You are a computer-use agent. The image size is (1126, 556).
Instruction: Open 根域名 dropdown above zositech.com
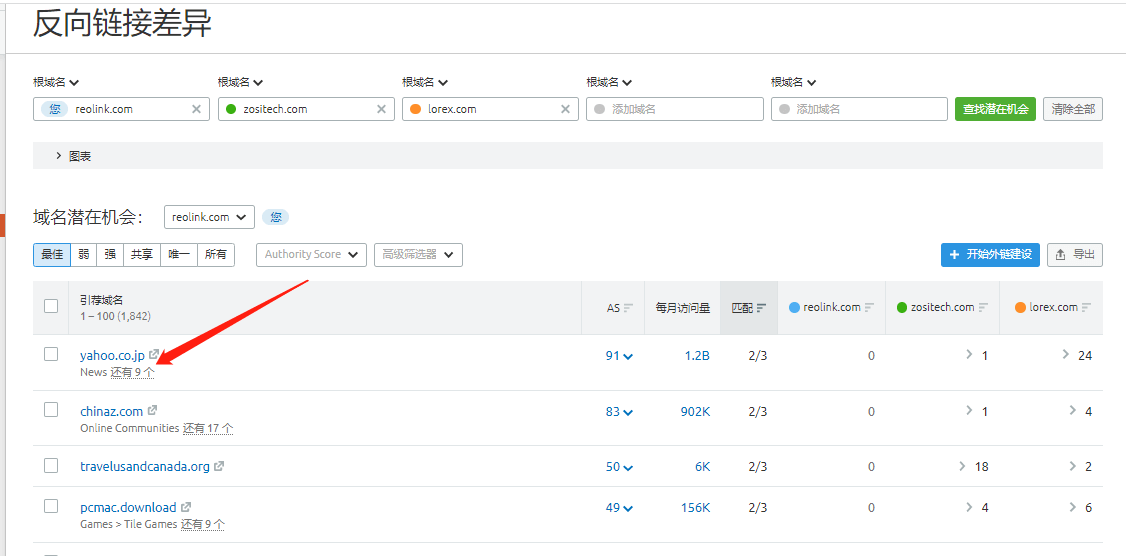click(241, 83)
